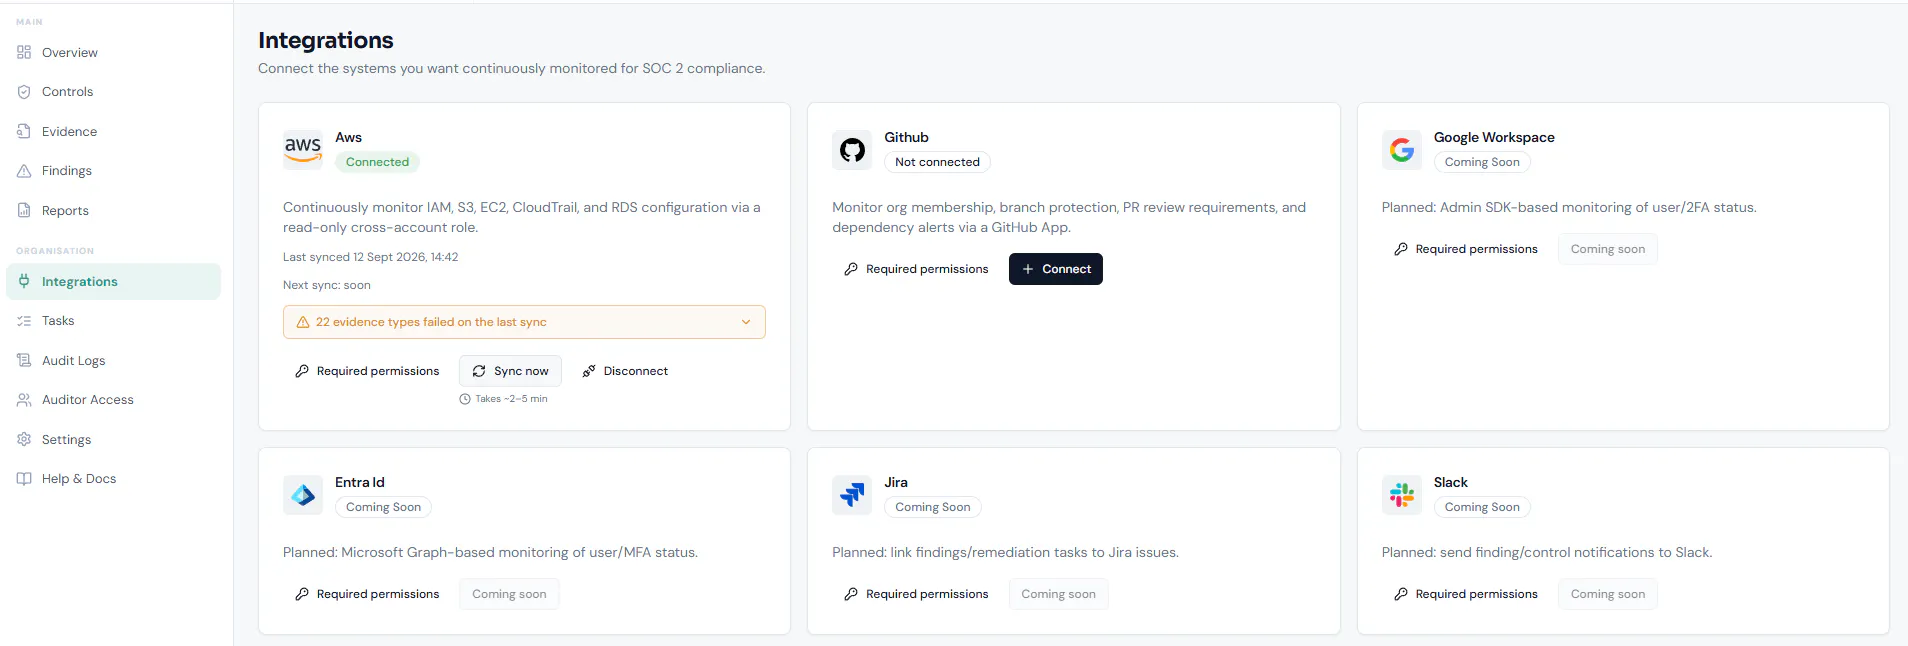The image size is (1908, 646).
Task: Click the Auditor Access users icon
Action: point(24,400)
